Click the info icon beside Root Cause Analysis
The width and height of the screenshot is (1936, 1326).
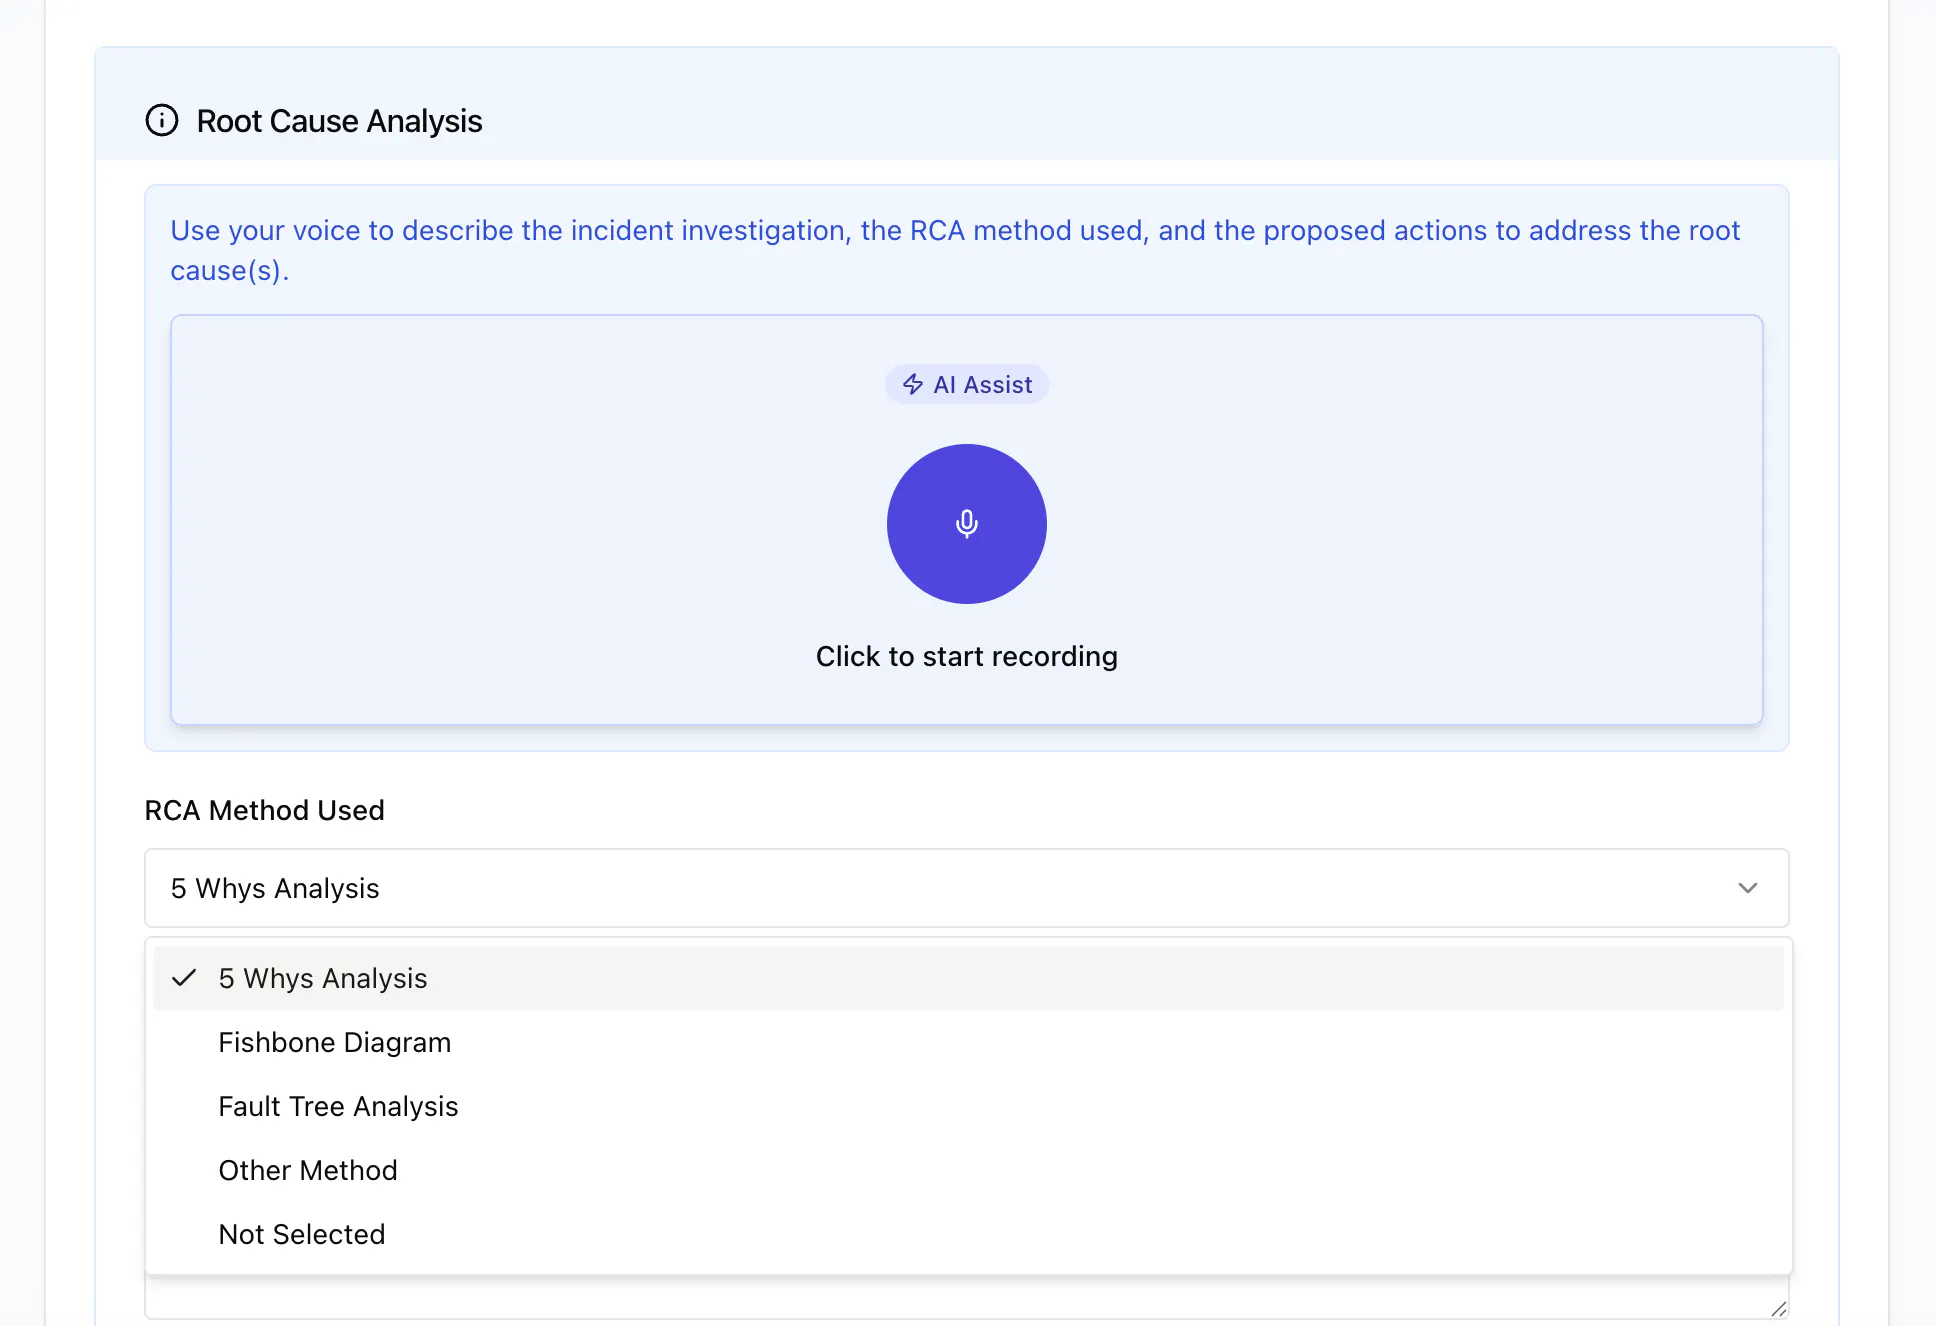(x=162, y=120)
